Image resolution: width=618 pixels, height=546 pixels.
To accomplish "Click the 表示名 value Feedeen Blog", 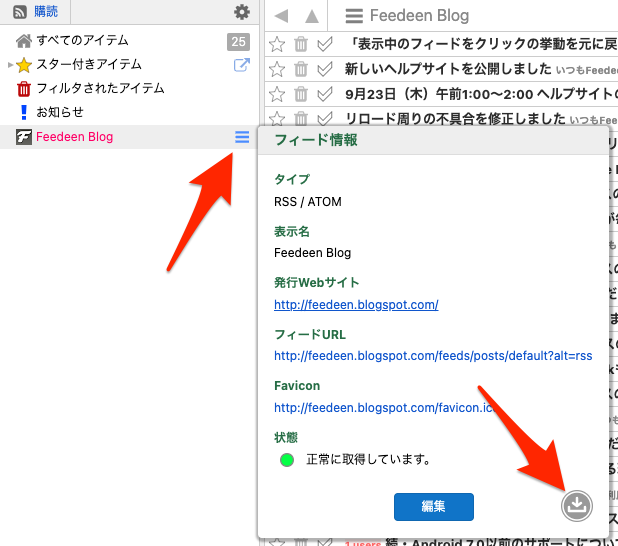I will [313, 253].
